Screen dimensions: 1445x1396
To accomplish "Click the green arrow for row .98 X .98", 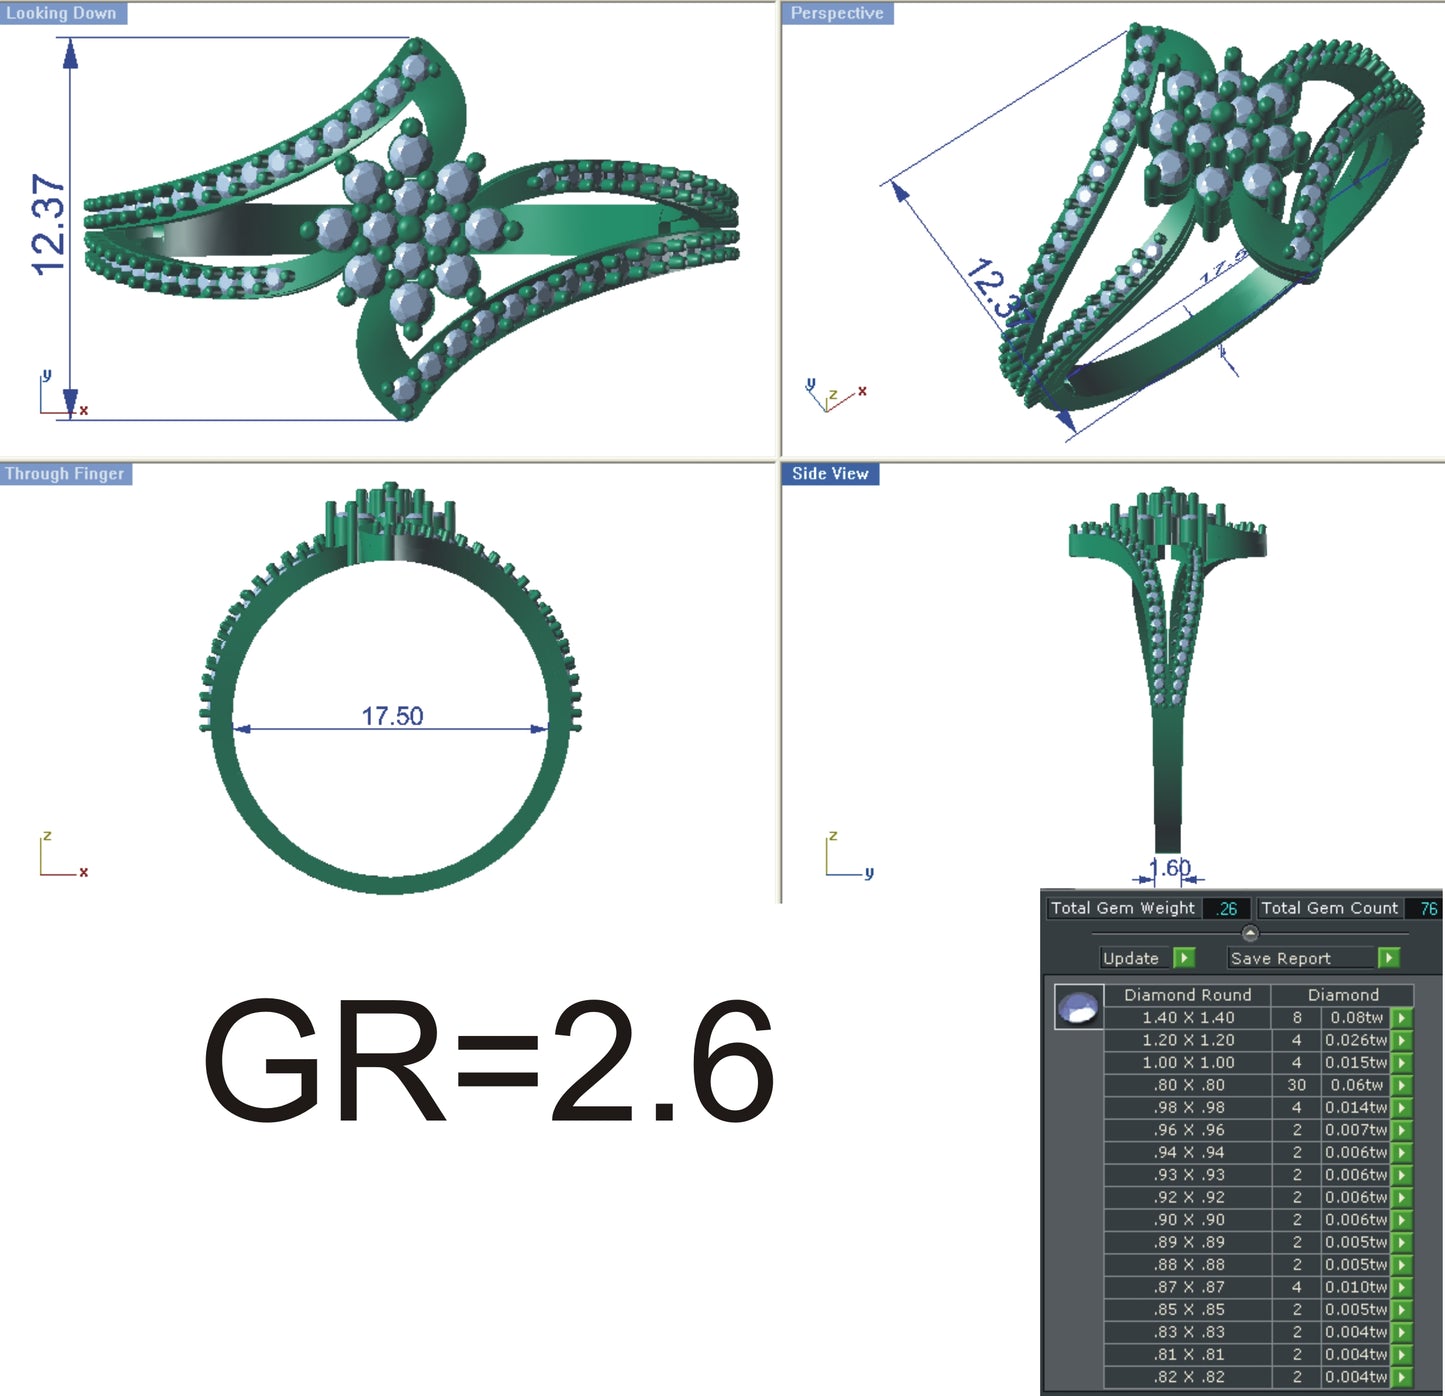I will coord(1401,1108).
